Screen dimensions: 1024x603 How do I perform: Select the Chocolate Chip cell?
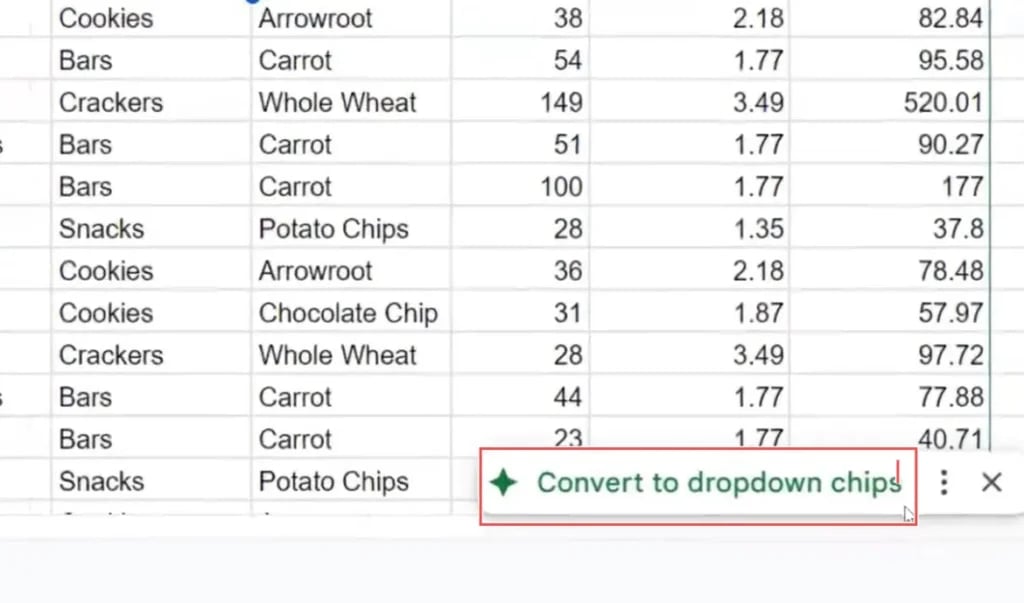point(348,313)
